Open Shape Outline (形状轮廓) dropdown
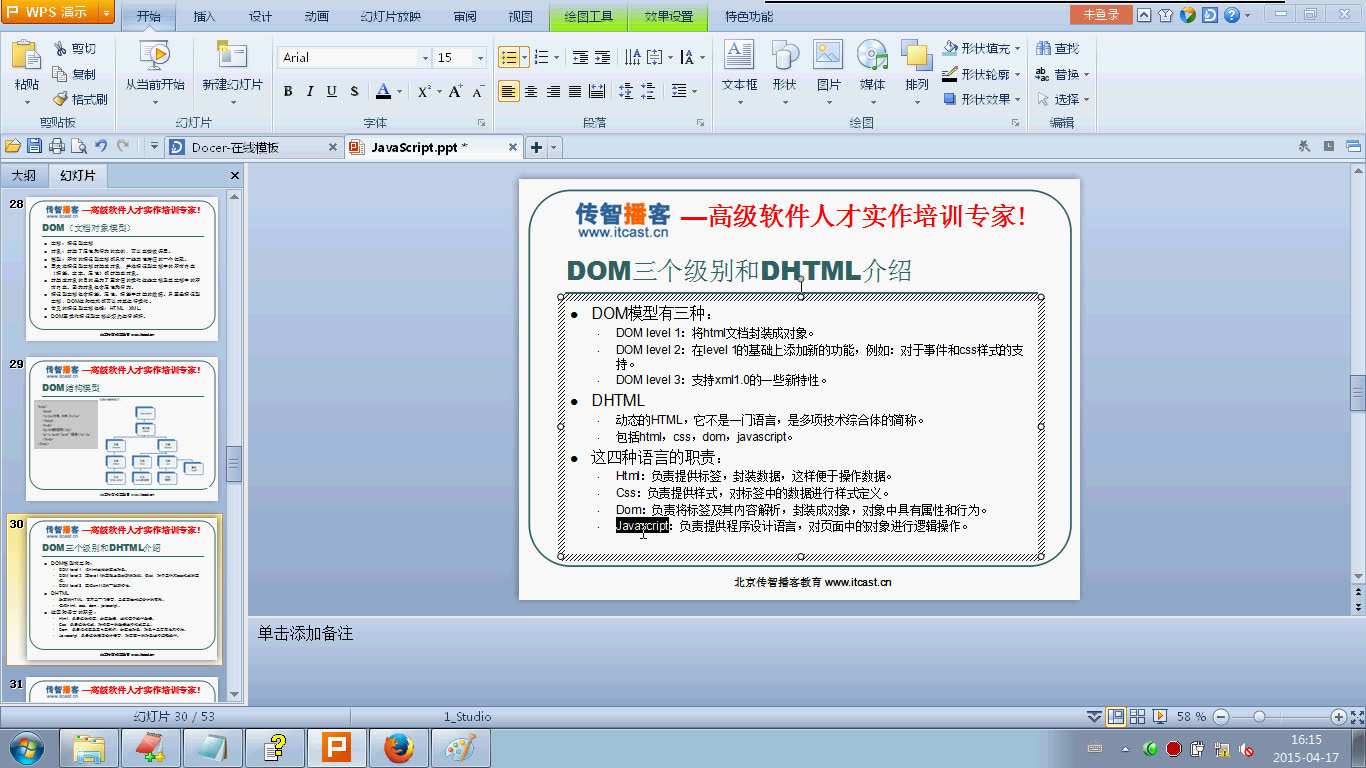Screen dimensions: 1366x768 tap(1017, 74)
